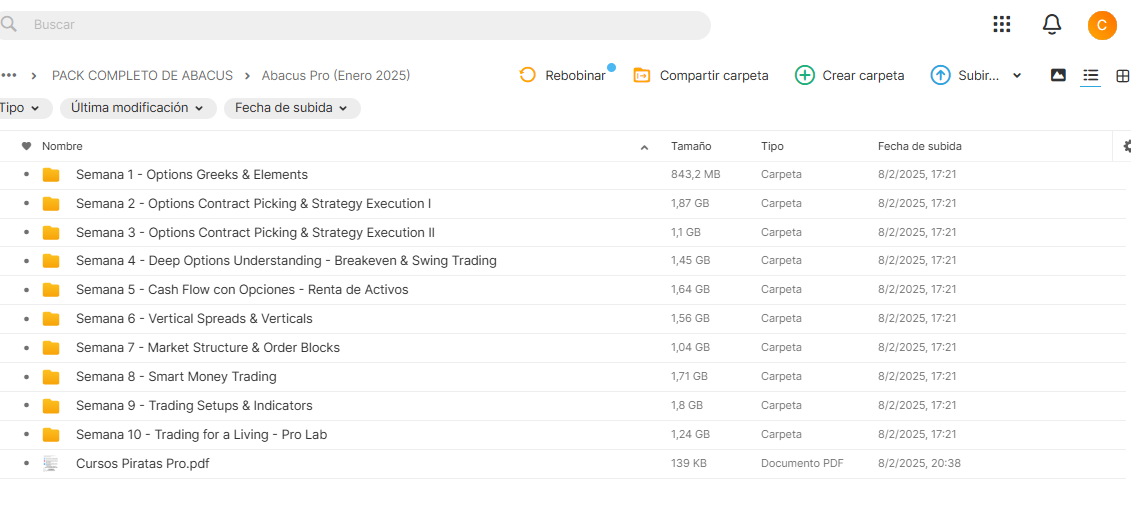Open the orange account avatar C
The height and width of the screenshot is (510, 1131).
1101,25
